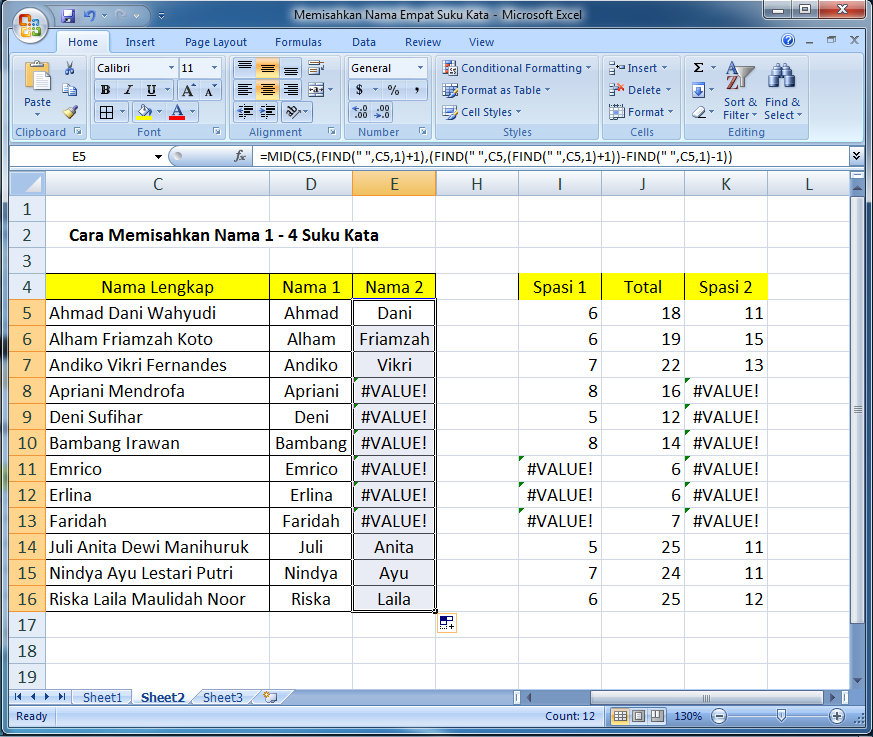This screenshot has height=737, width=873.
Task: Open the Insert ribbon tab
Action: click(x=140, y=42)
